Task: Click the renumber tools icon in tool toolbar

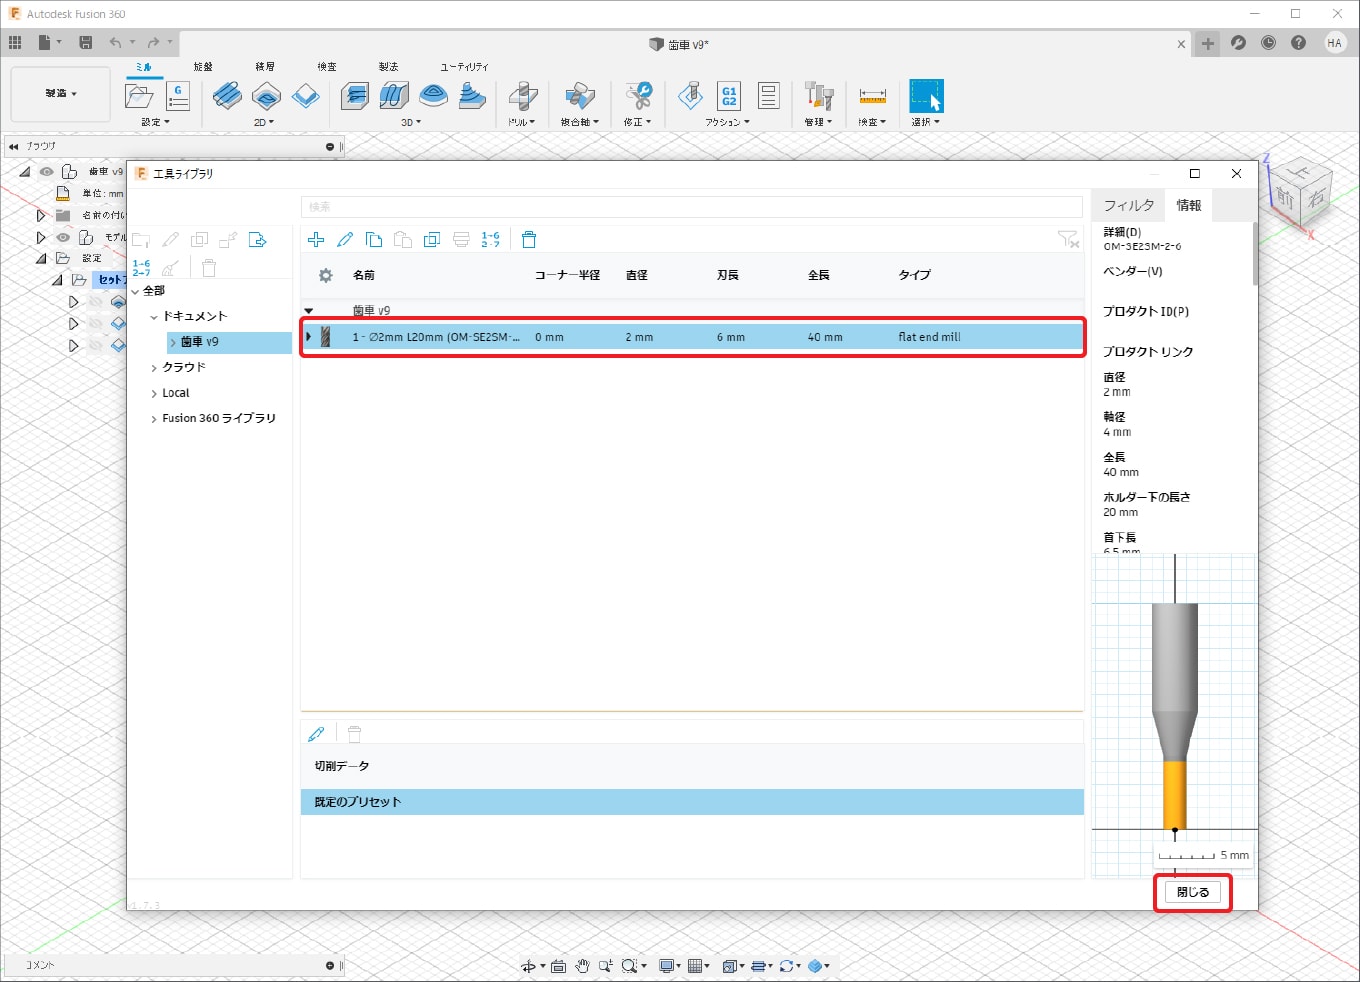Action: point(490,240)
